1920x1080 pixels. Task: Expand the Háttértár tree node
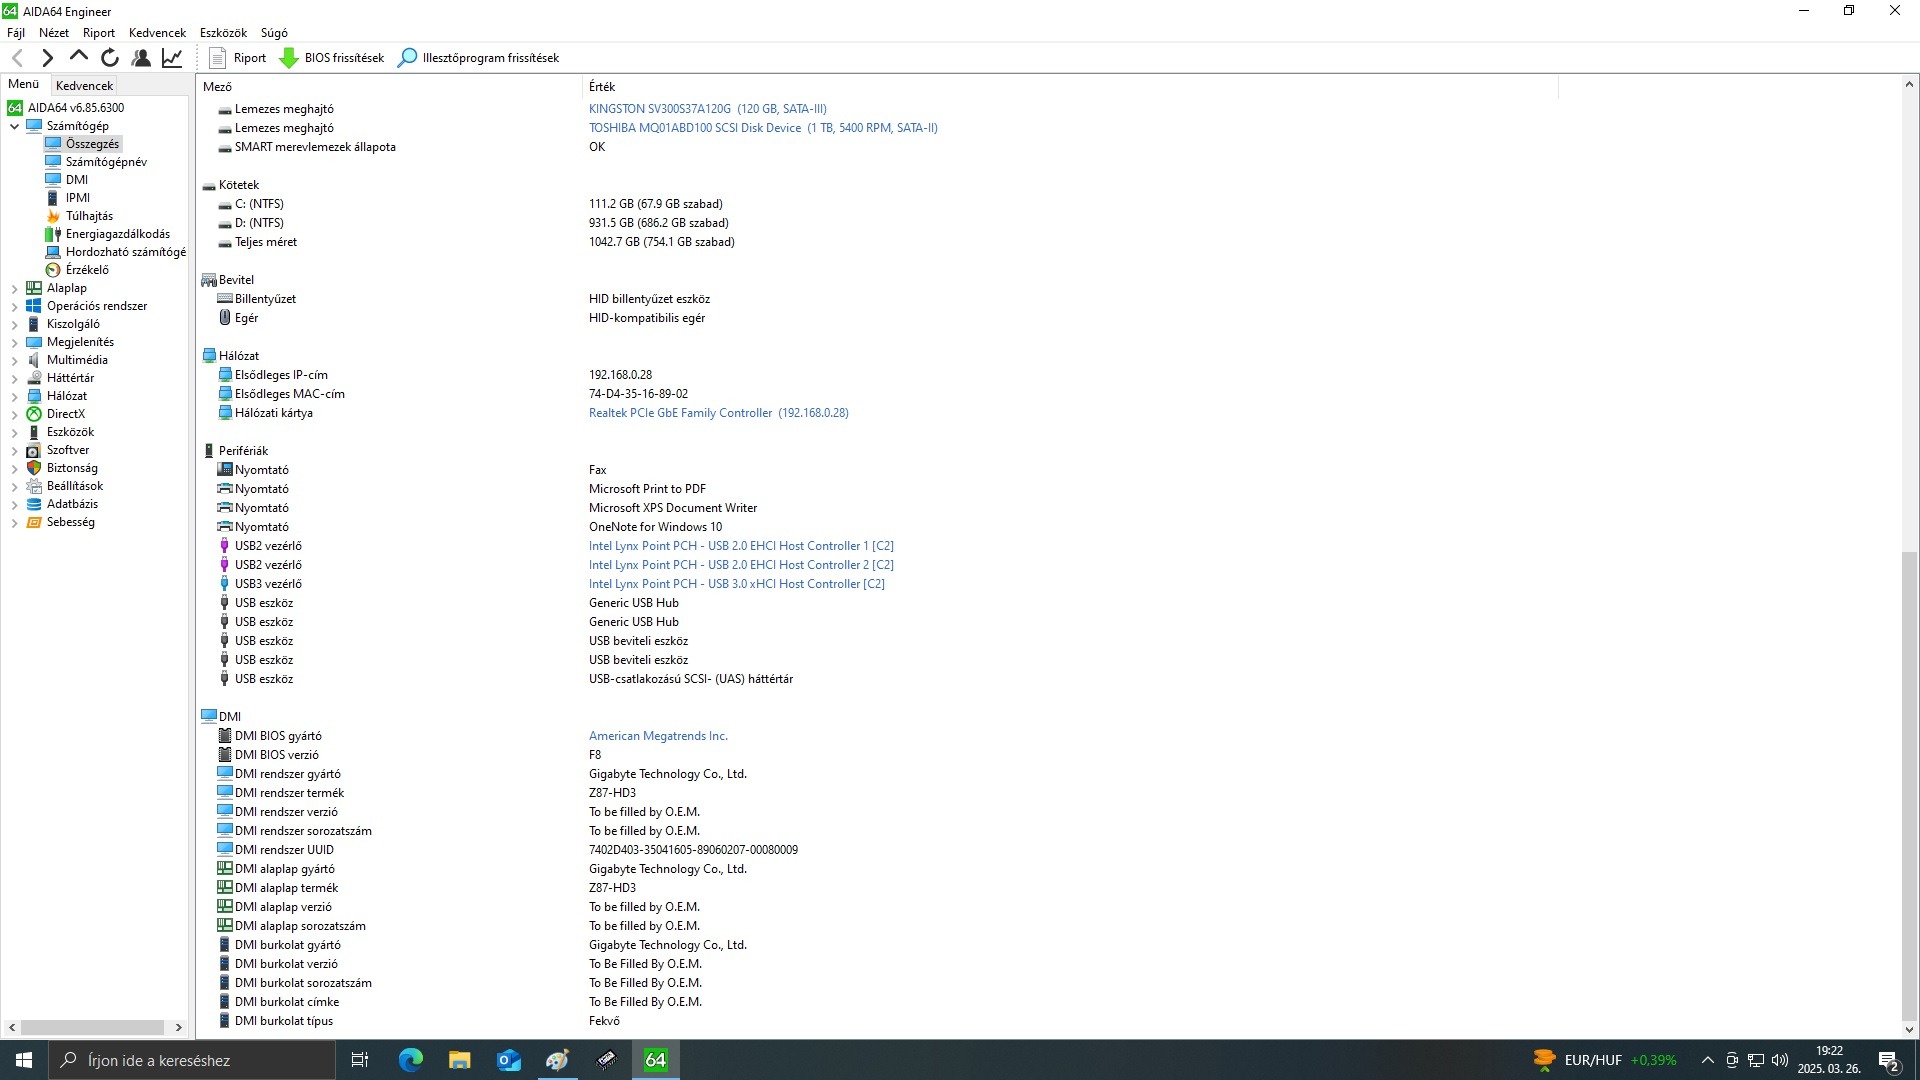pos(14,378)
